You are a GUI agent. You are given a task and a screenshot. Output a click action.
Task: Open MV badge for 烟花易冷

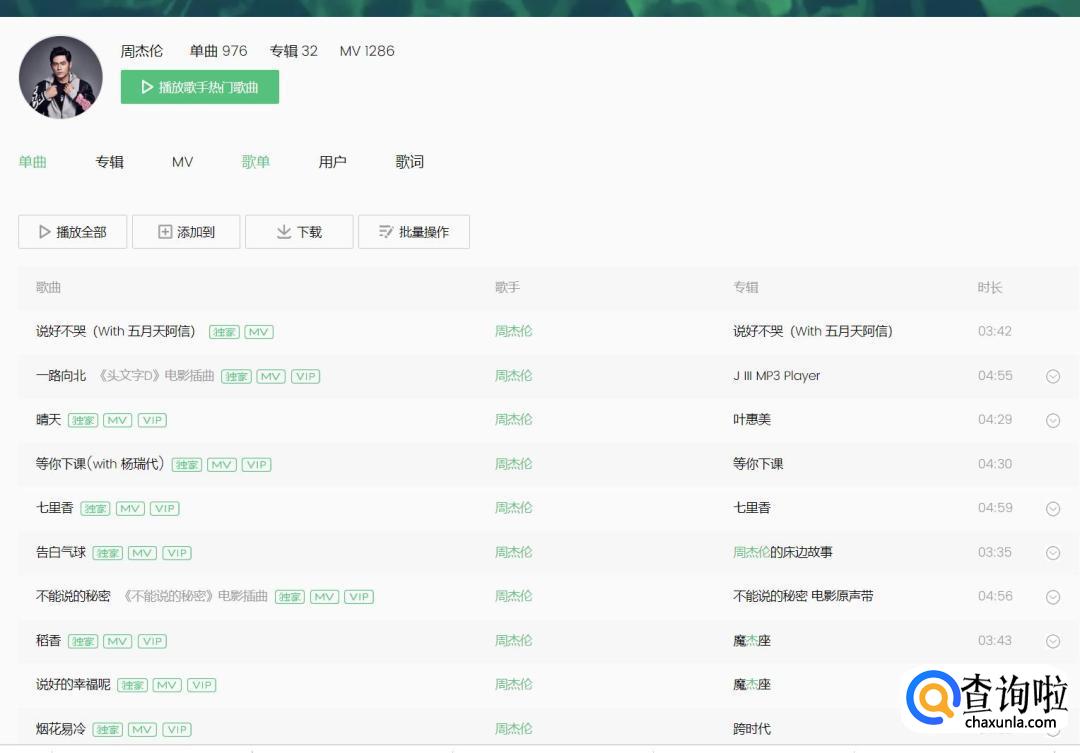tap(143, 730)
